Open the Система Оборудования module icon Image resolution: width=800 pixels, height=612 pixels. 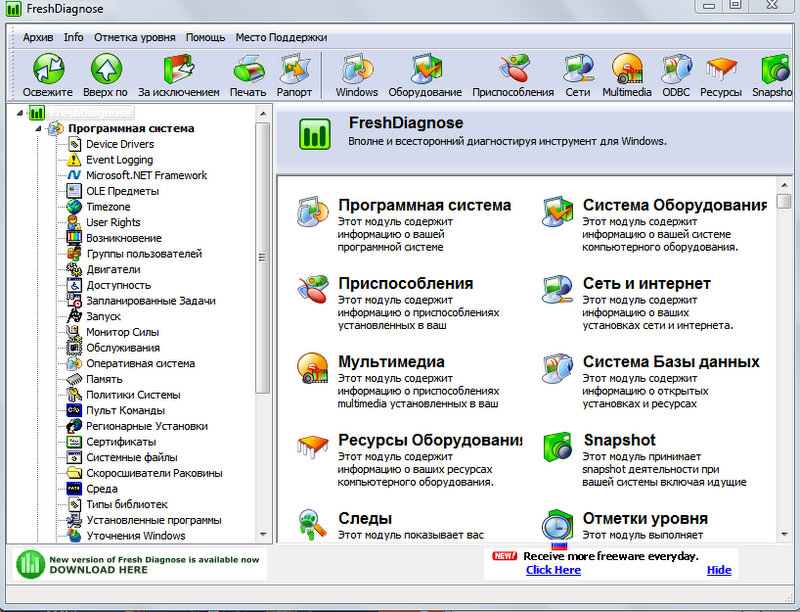click(557, 211)
